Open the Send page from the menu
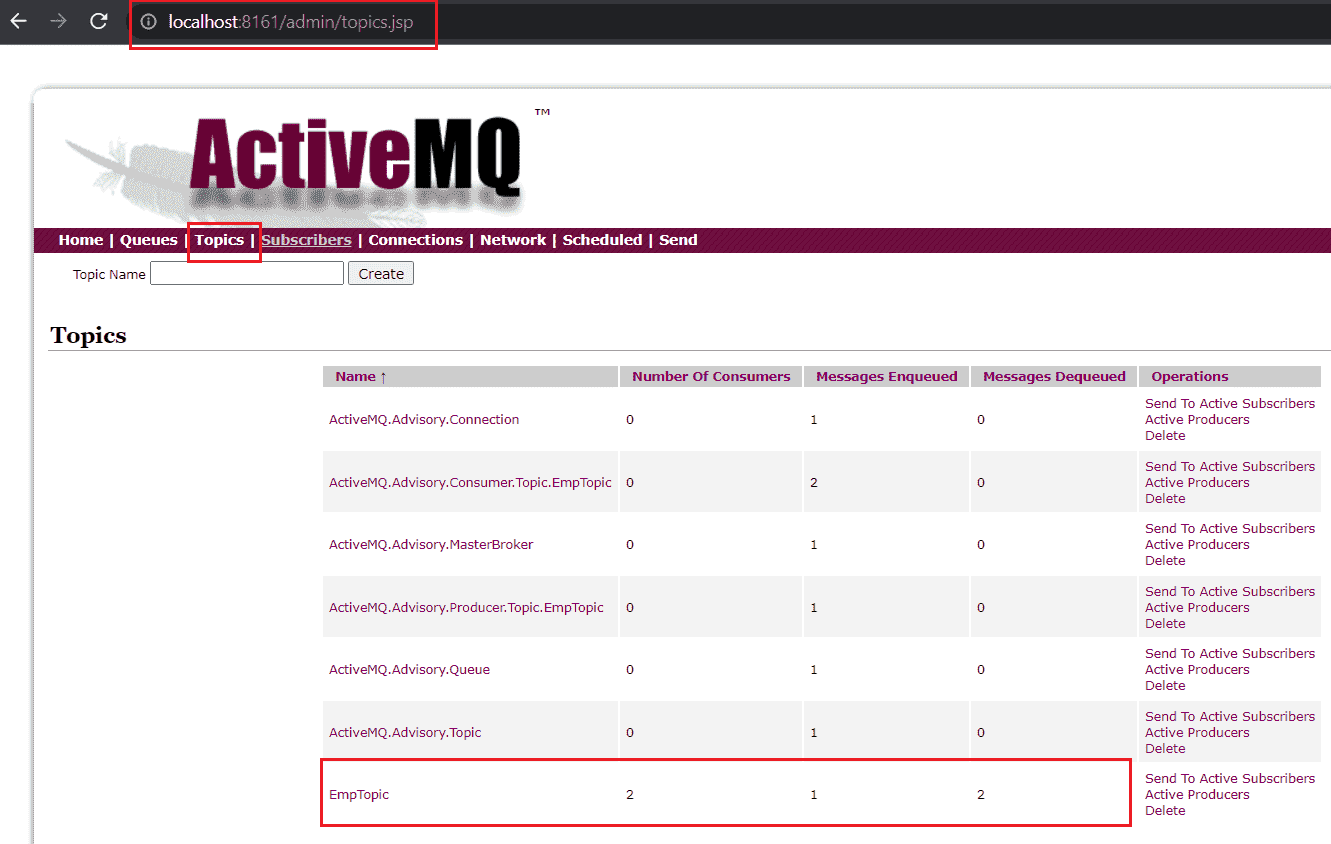The width and height of the screenshot is (1331, 844). (x=678, y=240)
